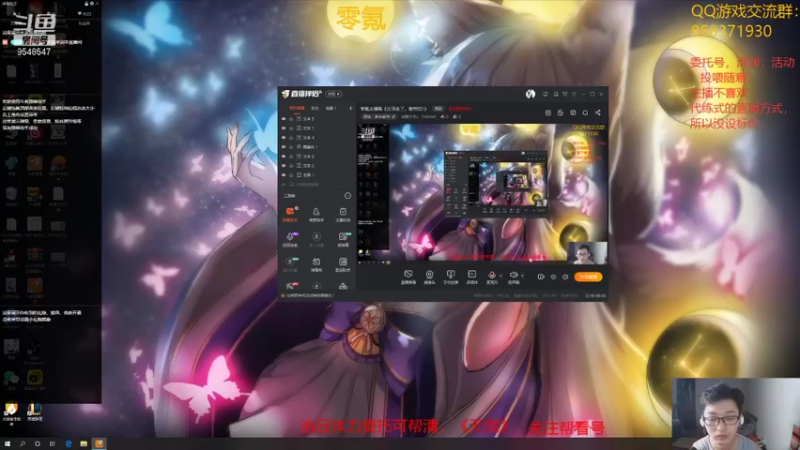Mute the microphone in bottom toolbar
800x450 pixels.
point(492,275)
